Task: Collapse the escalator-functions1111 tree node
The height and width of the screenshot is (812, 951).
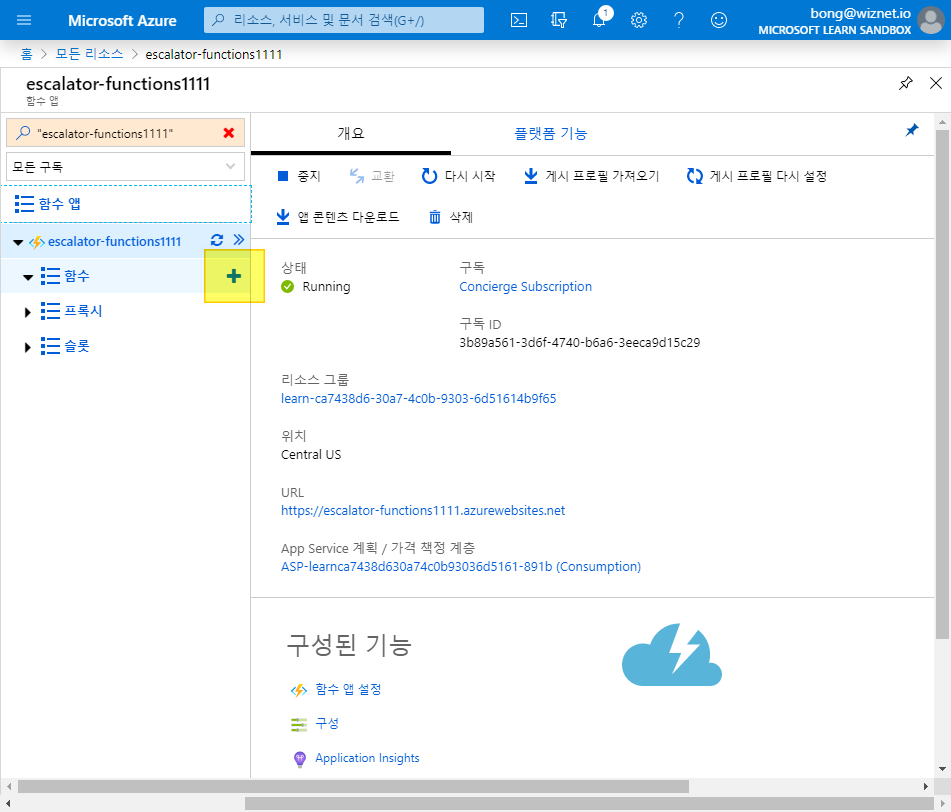Action: [x=18, y=243]
